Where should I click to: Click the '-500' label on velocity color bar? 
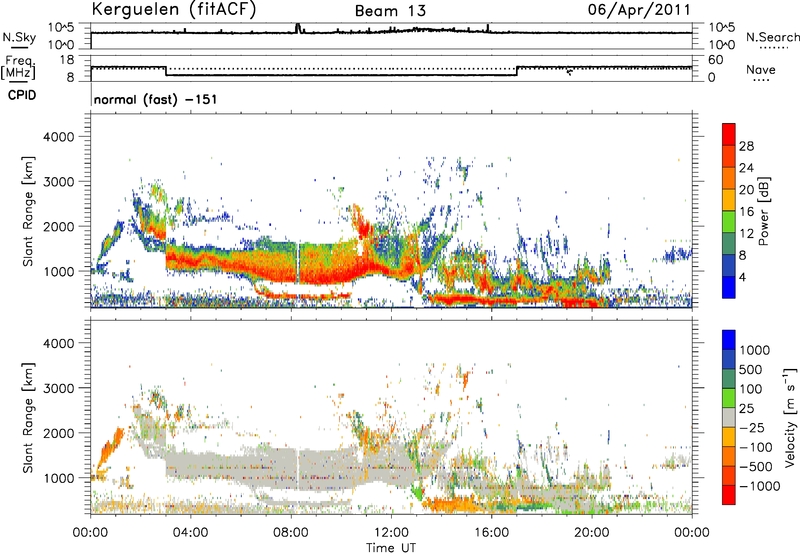point(755,466)
